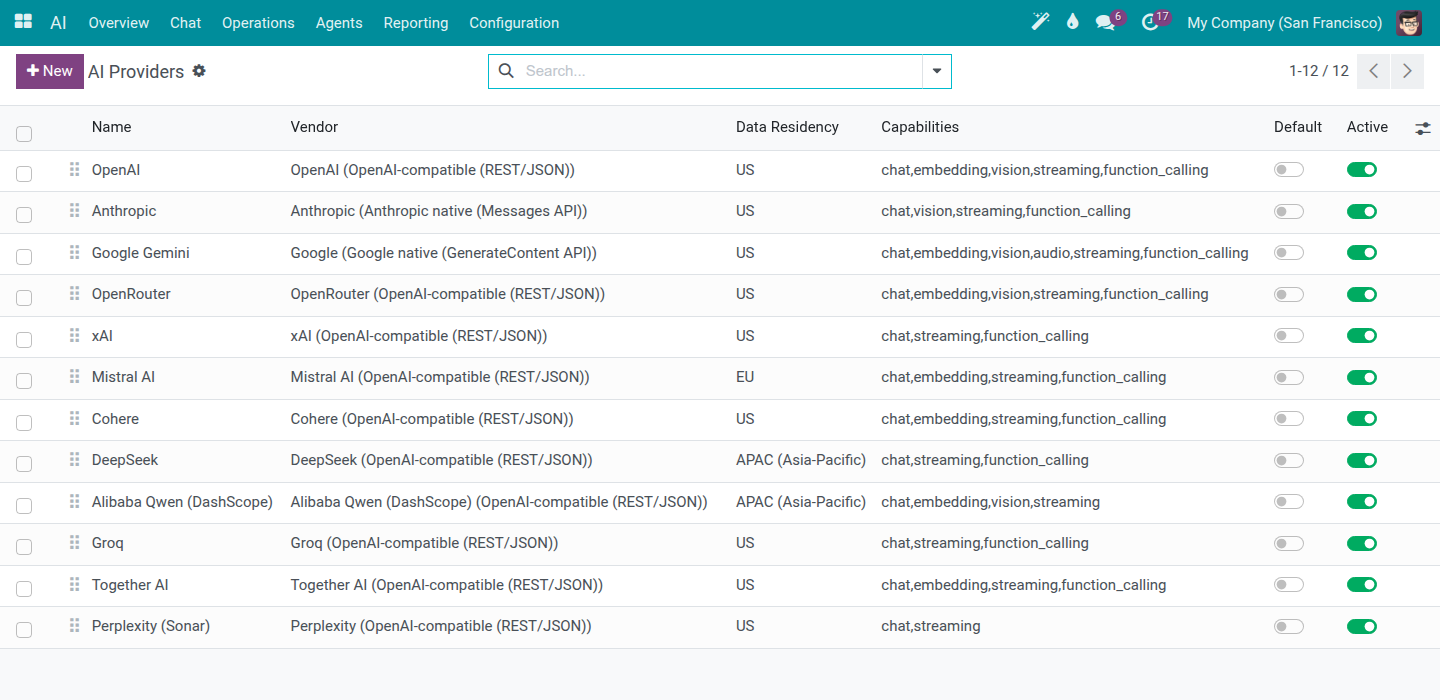Expand the search options dropdown arrow

pos(937,71)
